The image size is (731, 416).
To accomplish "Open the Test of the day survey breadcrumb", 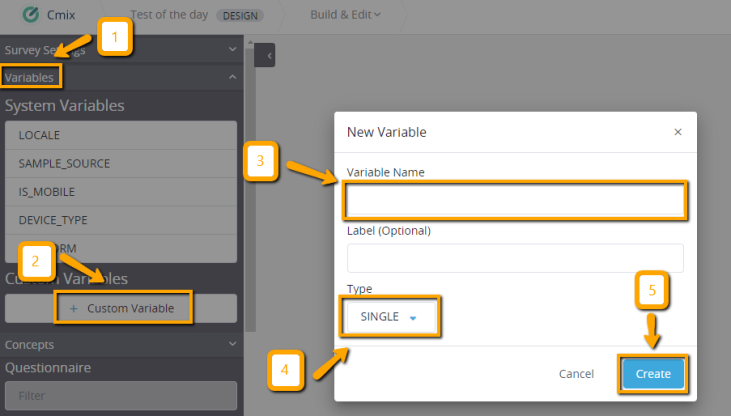I will (169, 15).
